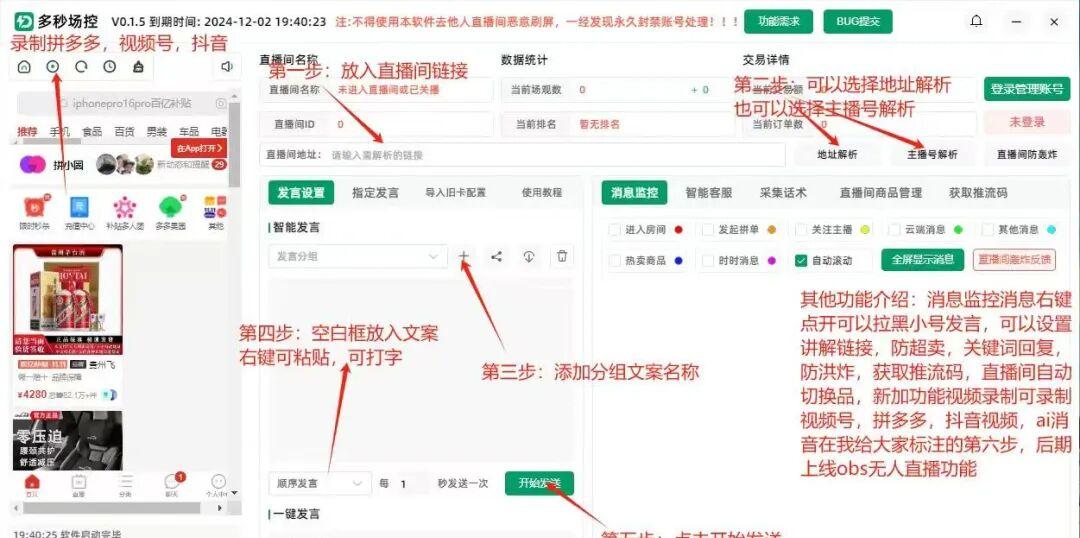Expand the 发言分组 dropdown
Viewport: 1080px width, 538px height.
coord(357,256)
